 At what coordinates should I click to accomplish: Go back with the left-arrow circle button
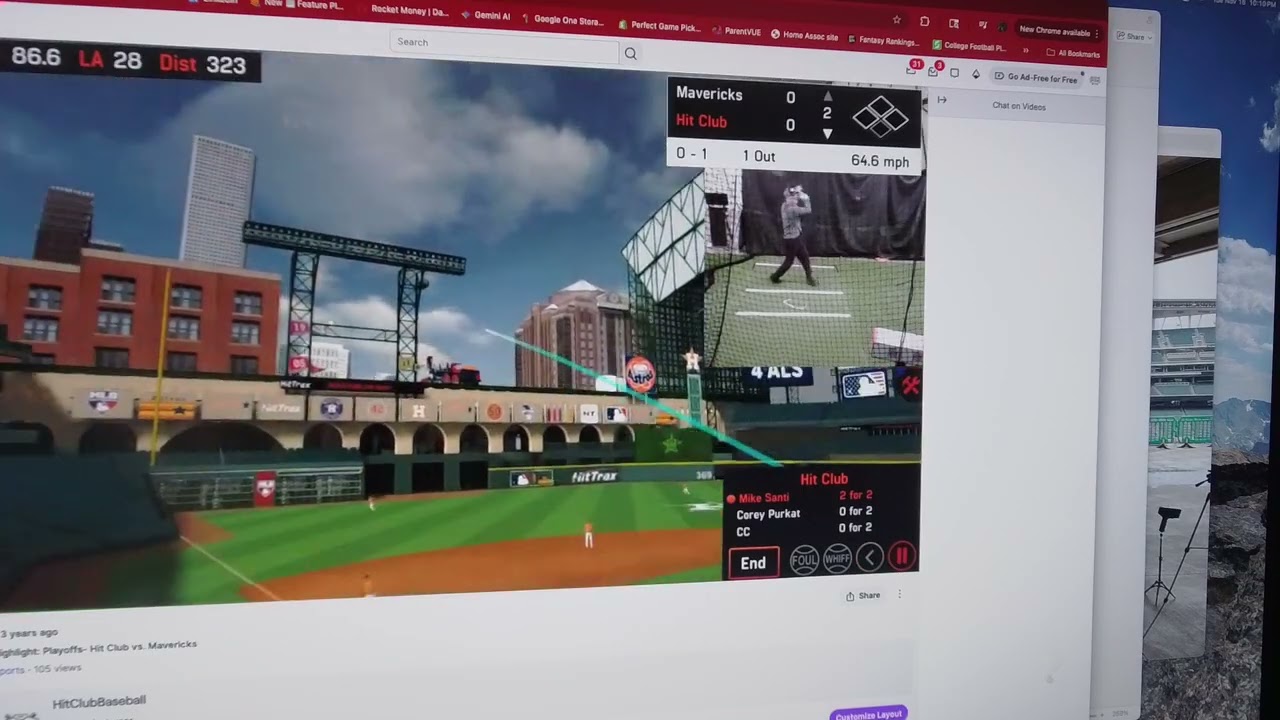pyautogui.click(x=870, y=558)
